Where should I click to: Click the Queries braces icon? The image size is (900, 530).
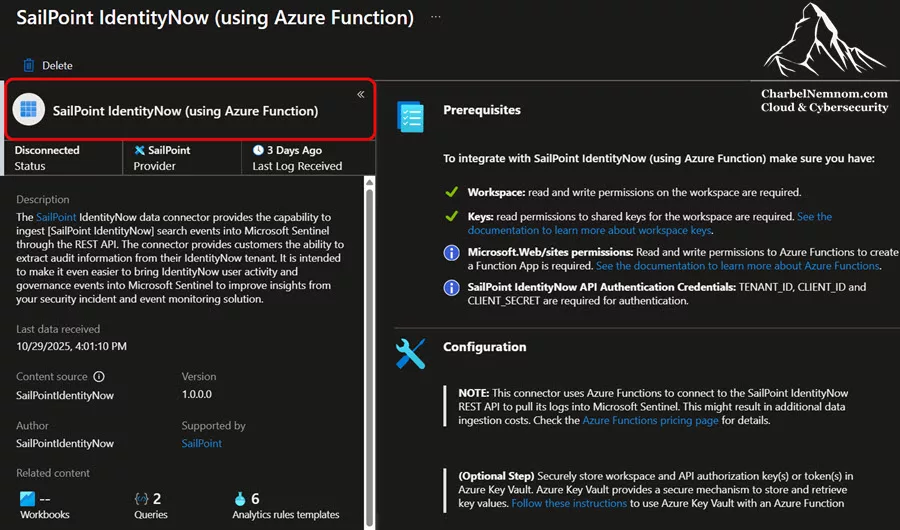click(x=141, y=498)
